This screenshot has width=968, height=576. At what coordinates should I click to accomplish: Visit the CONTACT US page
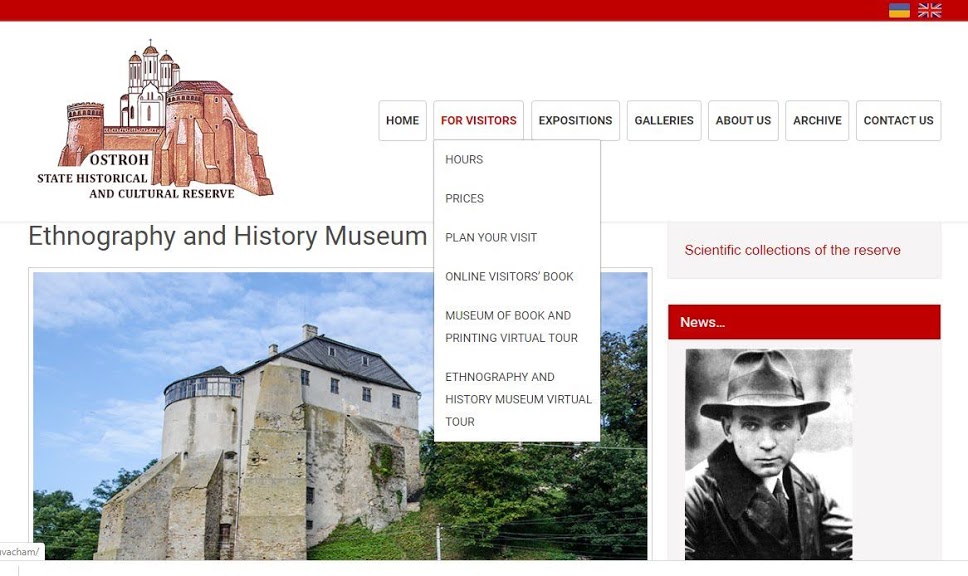898,120
